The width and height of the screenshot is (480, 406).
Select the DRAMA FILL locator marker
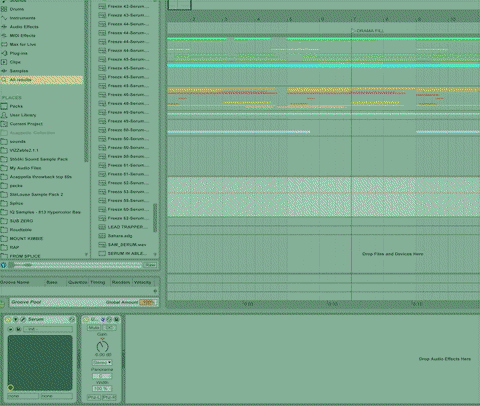[367, 31]
